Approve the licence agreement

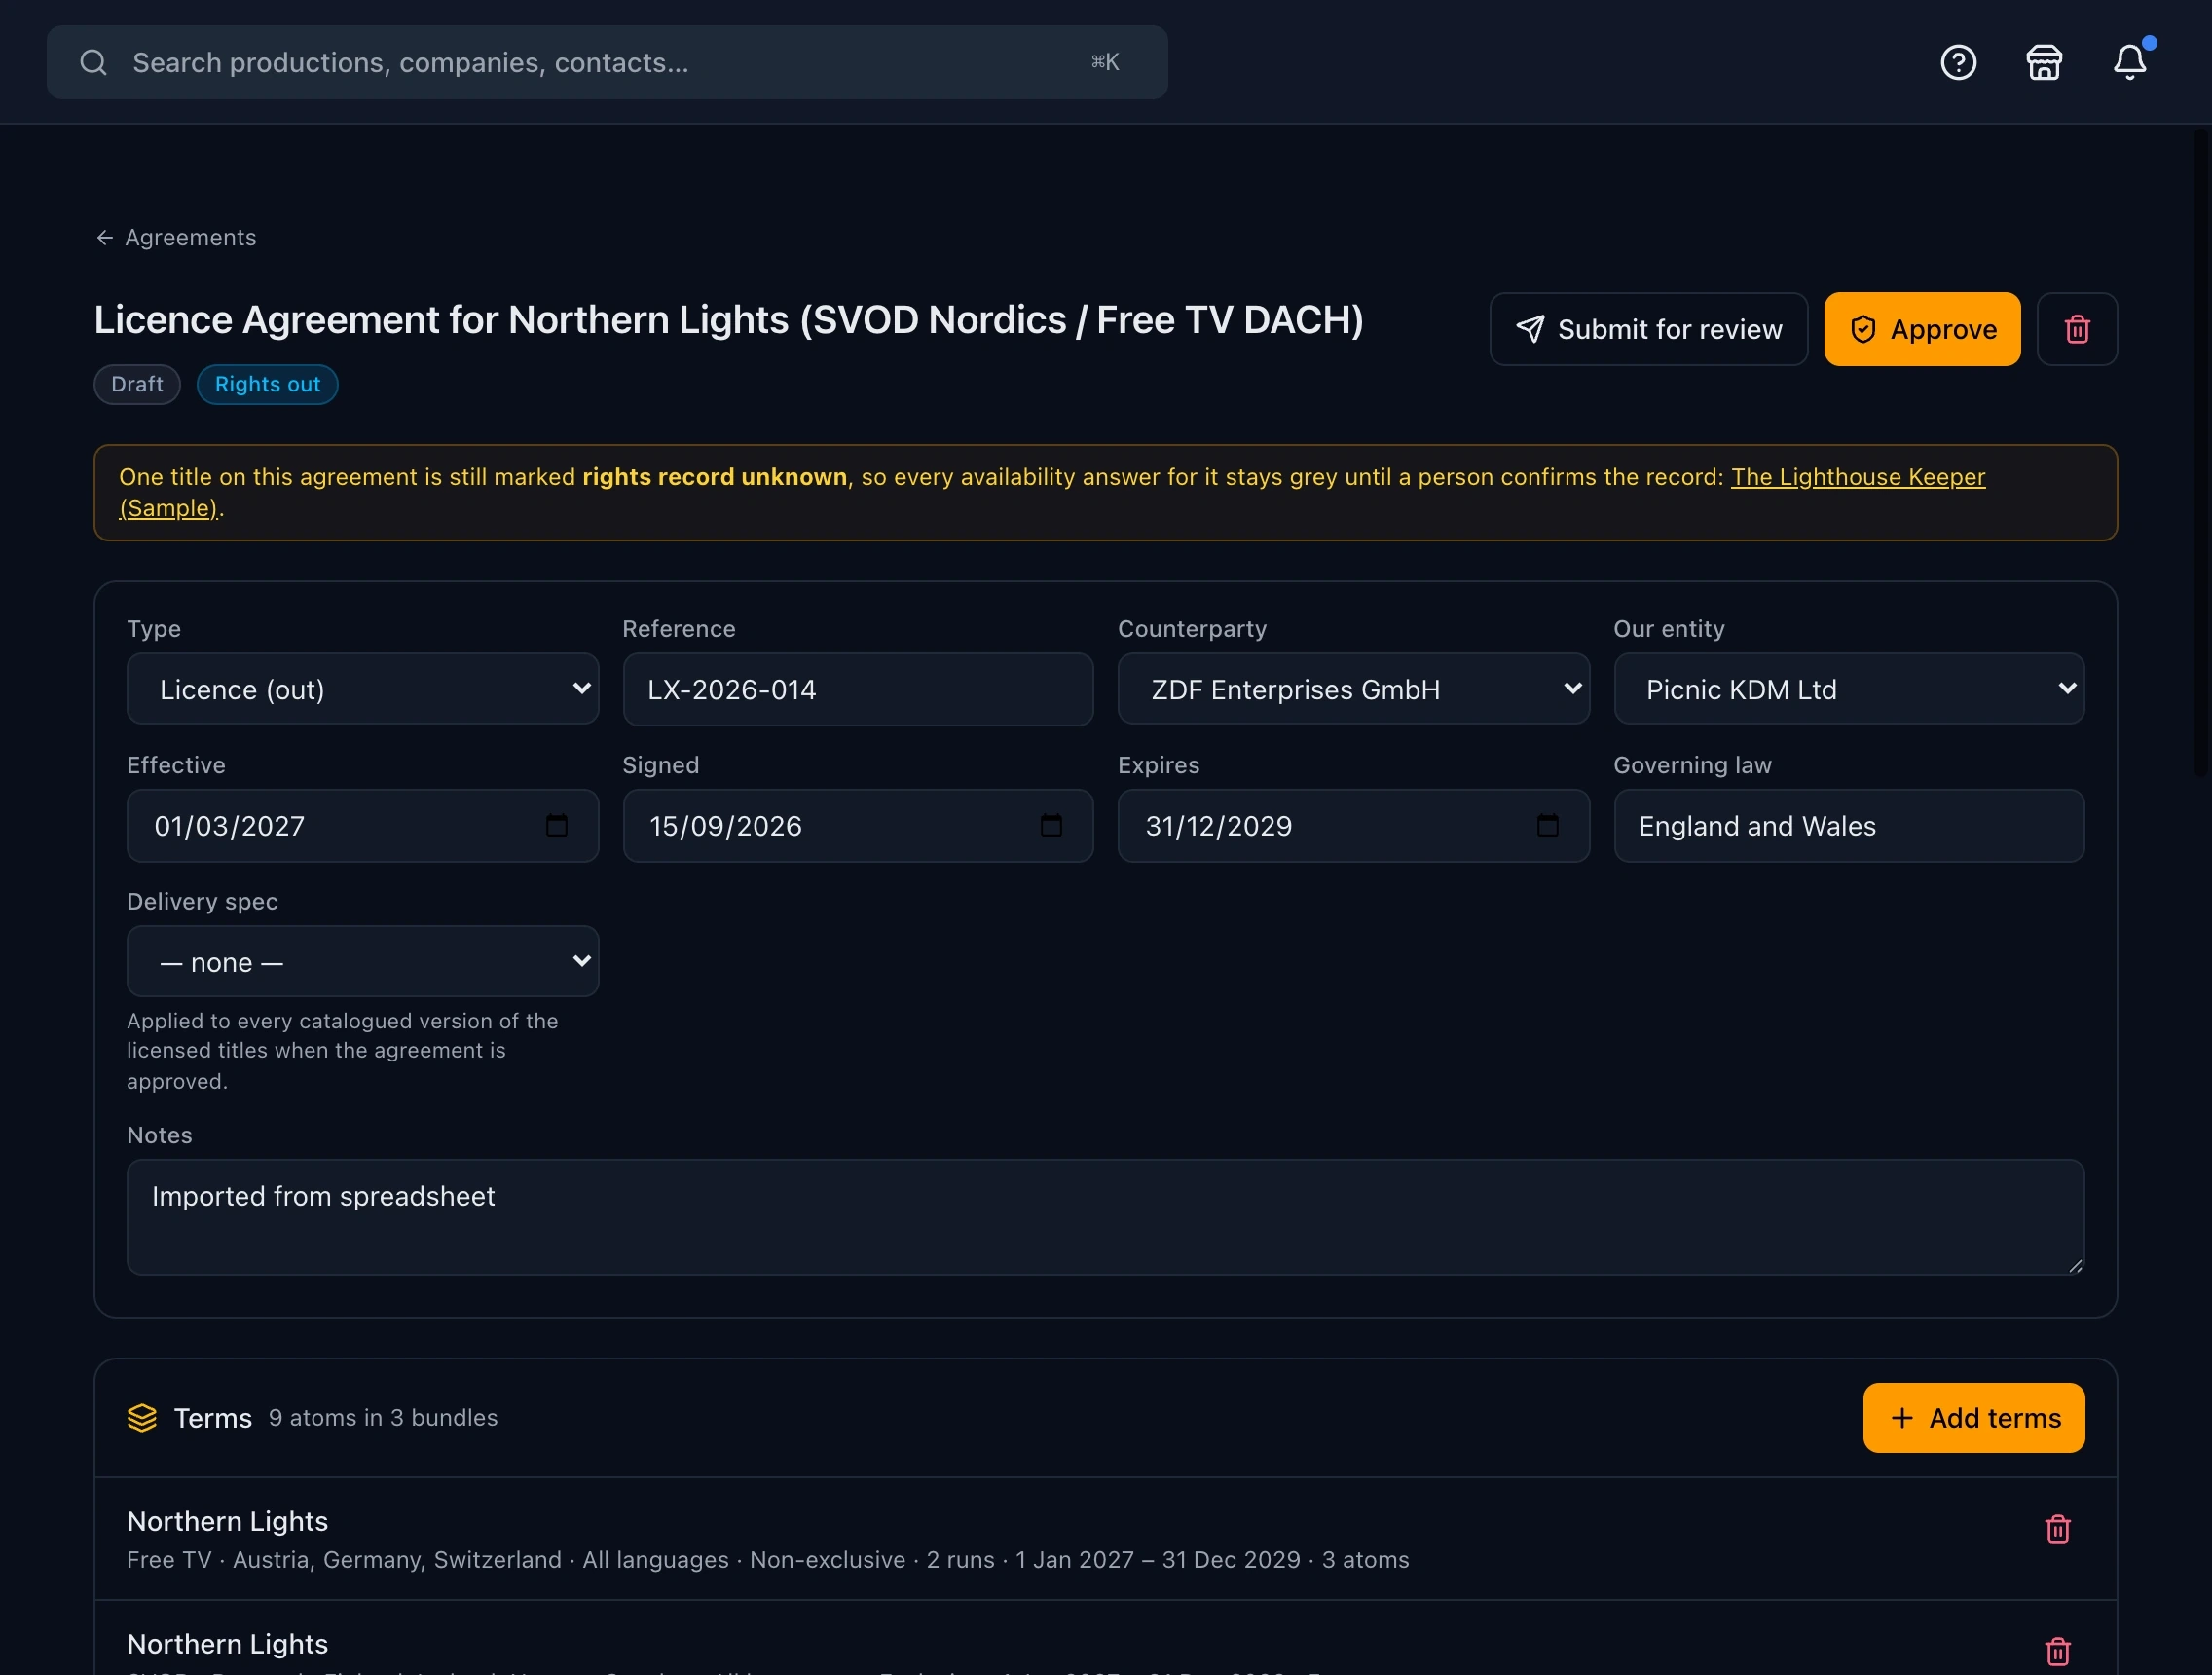pyautogui.click(x=1922, y=329)
